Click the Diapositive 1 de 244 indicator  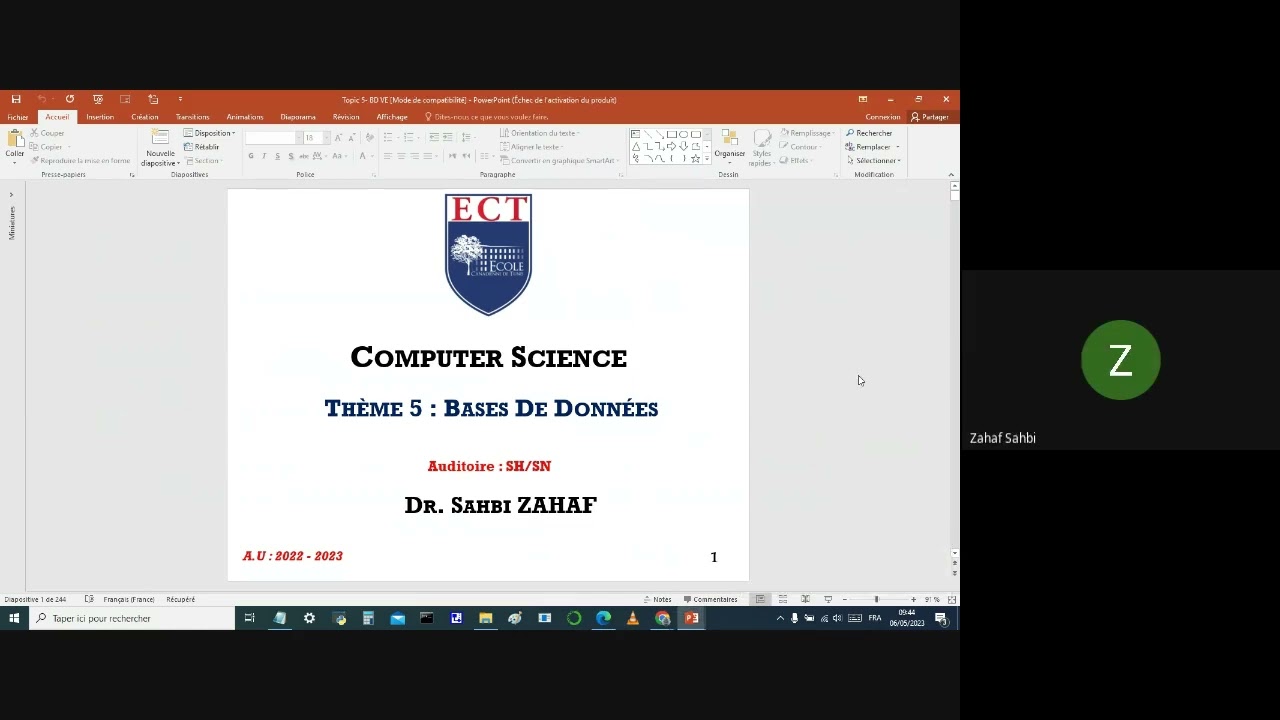tap(35, 599)
